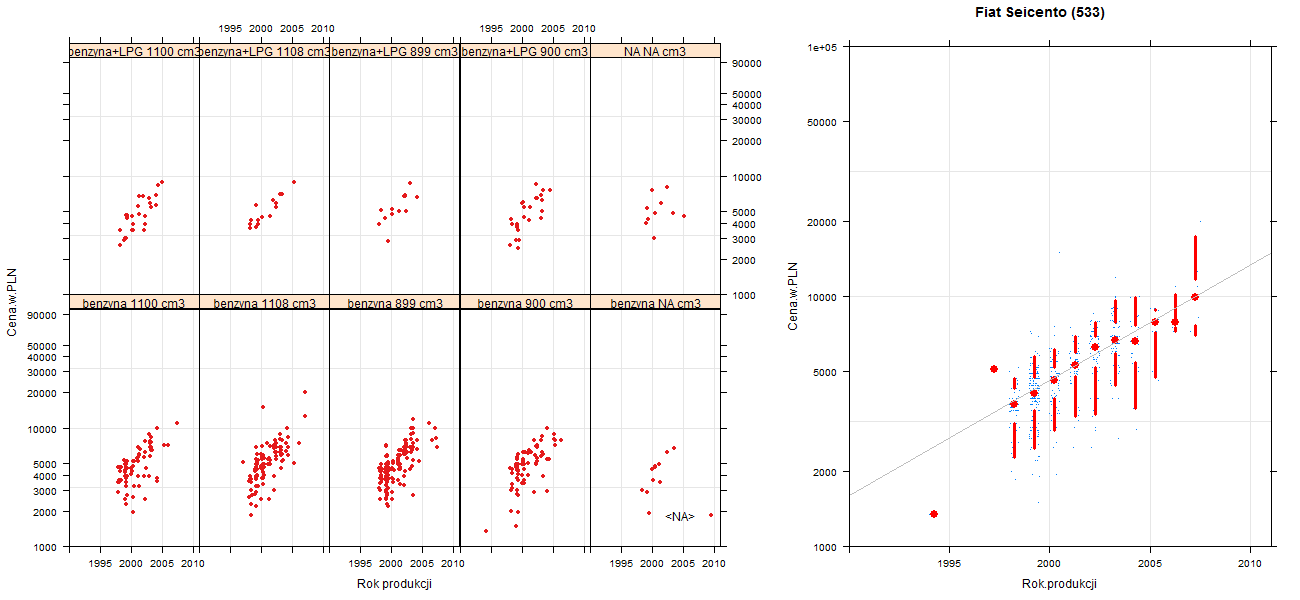The image size is (1300, 600).
Task: Click the "Cena.w.PLN" axis title of the panel grid
Action: coord(12,301)
